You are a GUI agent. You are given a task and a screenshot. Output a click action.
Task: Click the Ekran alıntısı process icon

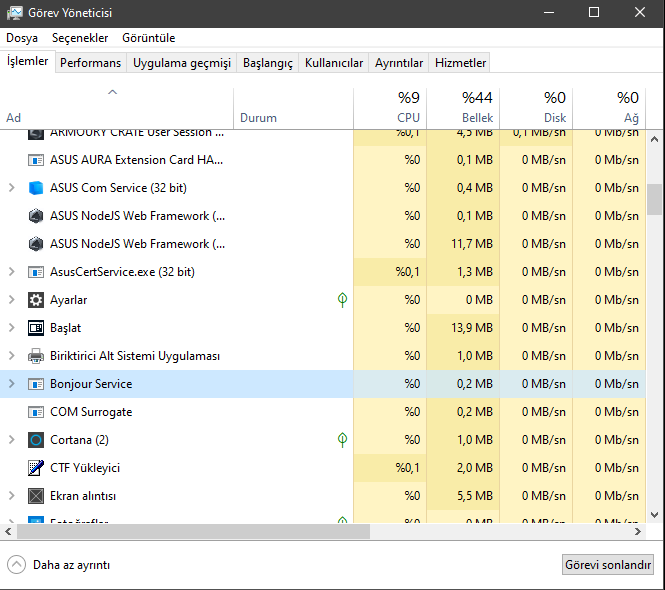36,496
